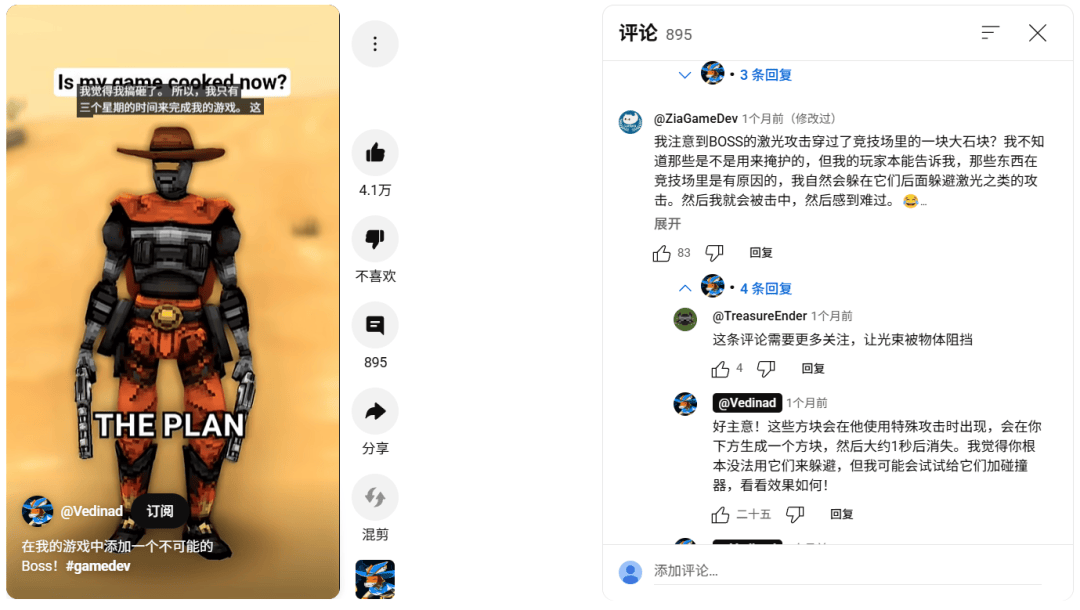
Task: Focus the add a comment field
Action: [847, 571]
